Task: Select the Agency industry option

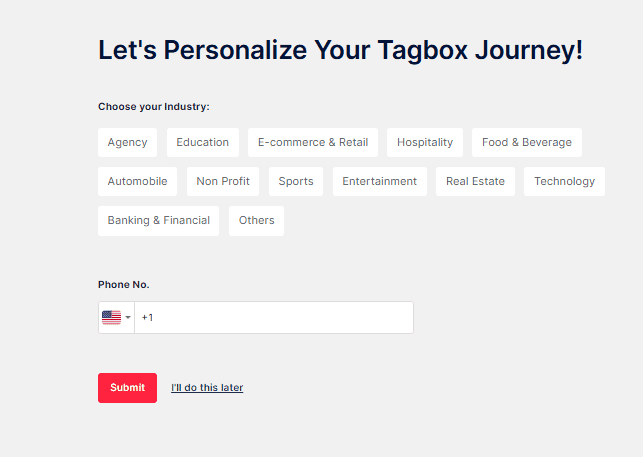Action: (127, 142)
